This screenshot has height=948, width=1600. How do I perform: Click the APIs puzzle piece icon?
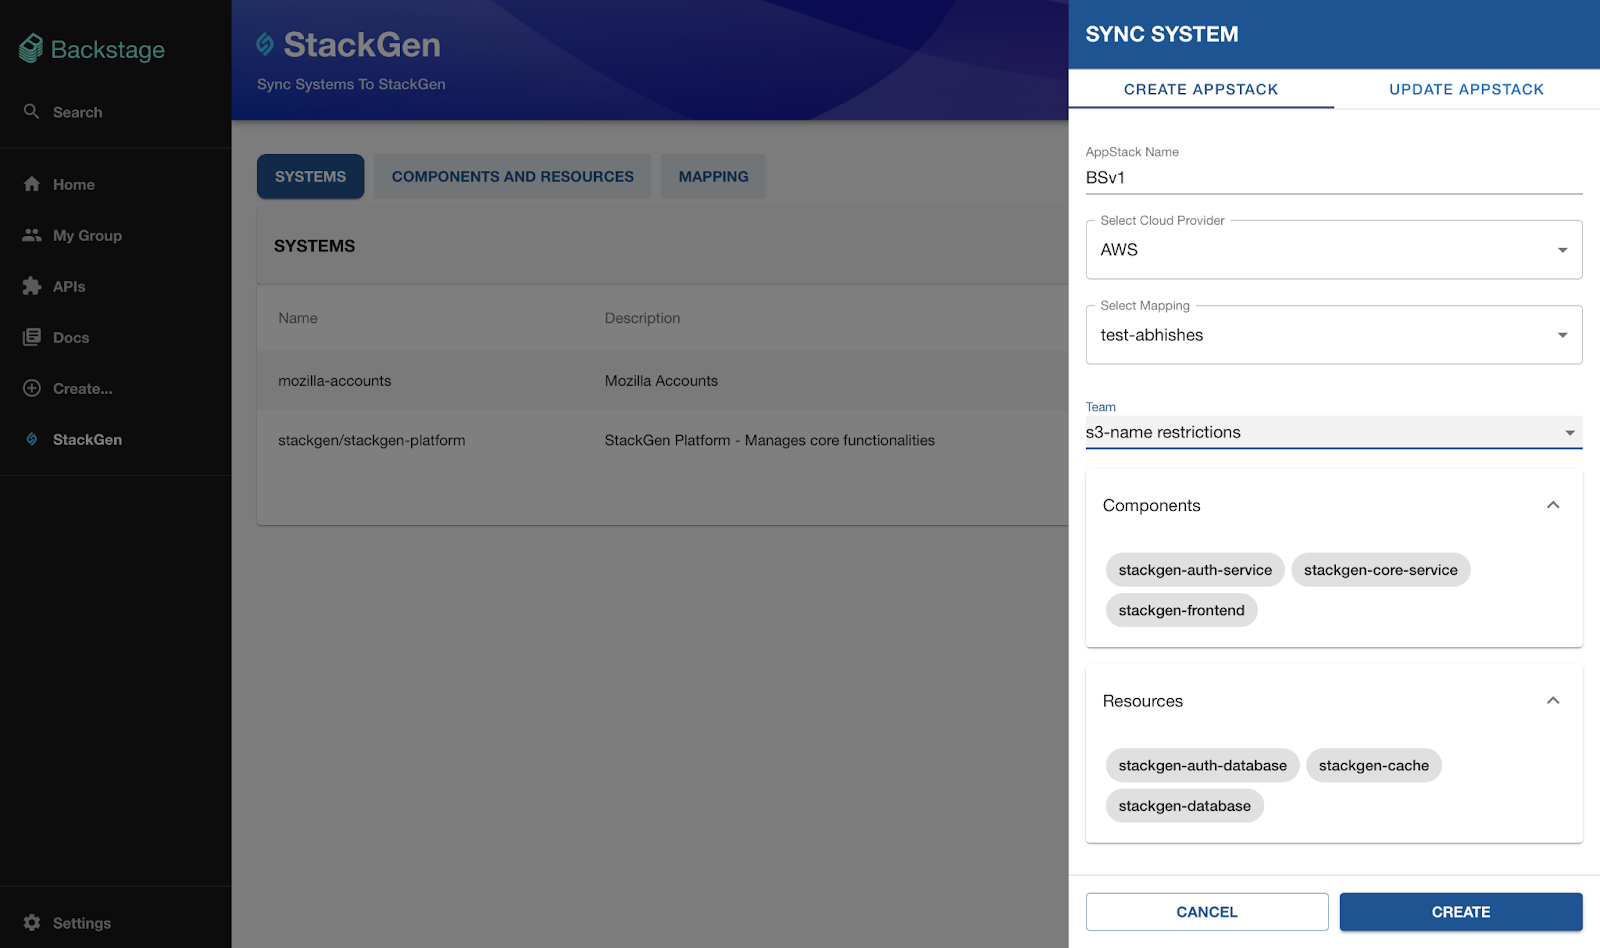pos(32,286)
